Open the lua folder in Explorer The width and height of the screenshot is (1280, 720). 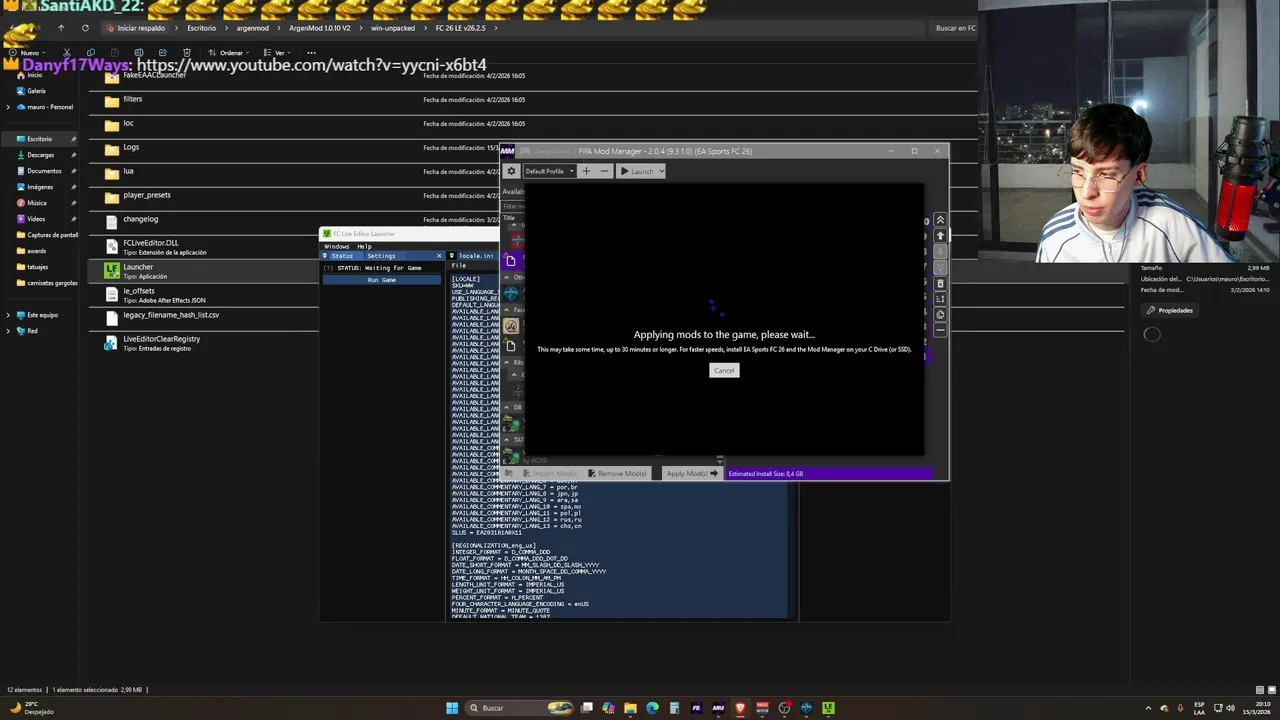(x=128, y=172)
